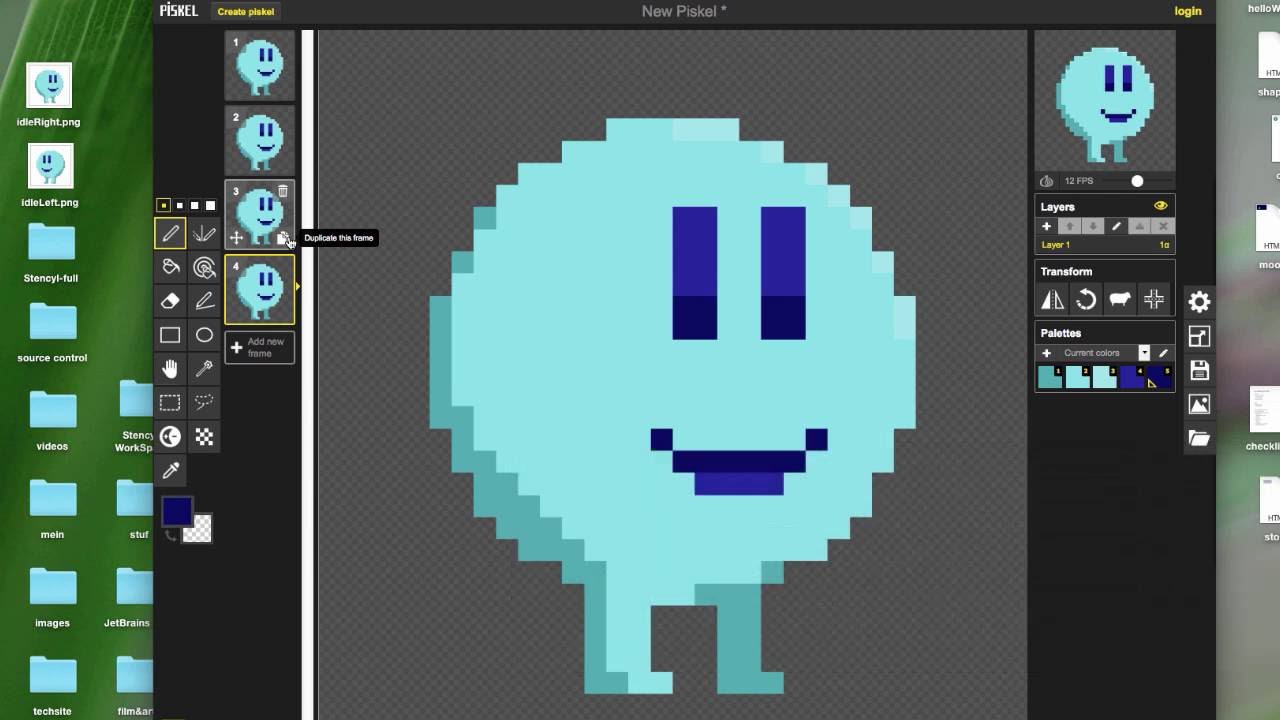1280x720 pixels.
Task: Open the Preferences gear panel
Action: point(1199,302)
